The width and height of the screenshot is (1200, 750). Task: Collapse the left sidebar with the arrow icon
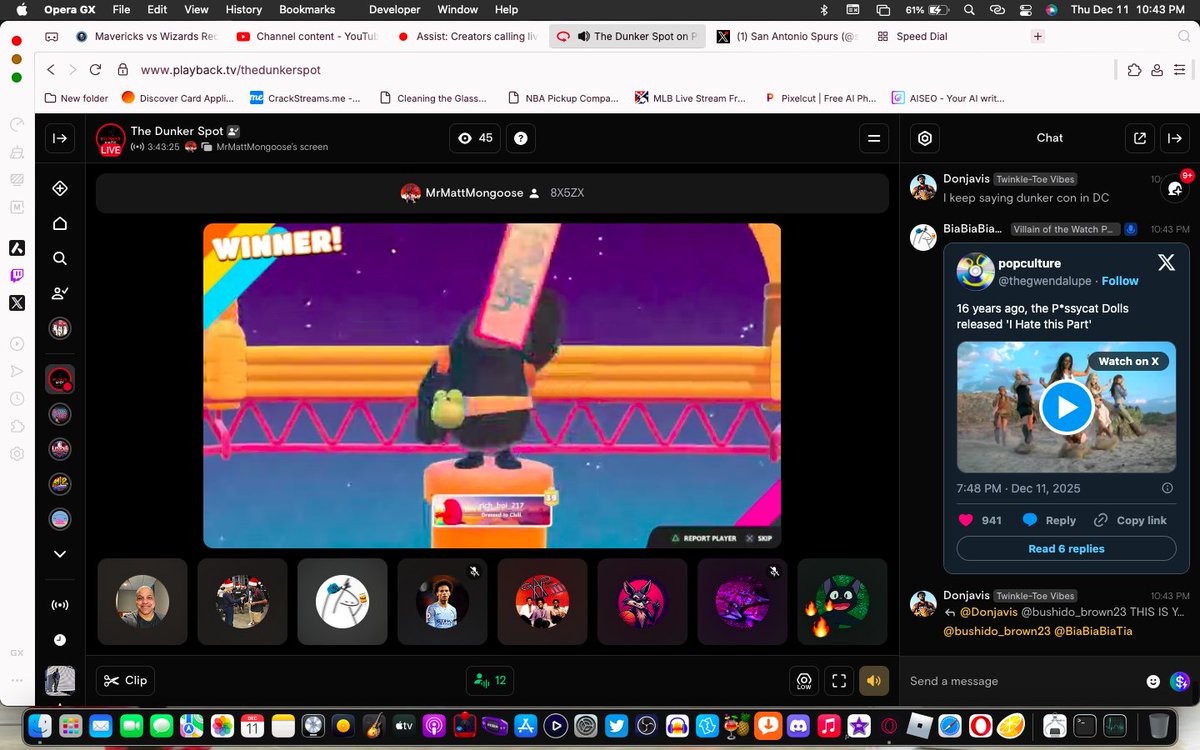(x=60, y=138)
